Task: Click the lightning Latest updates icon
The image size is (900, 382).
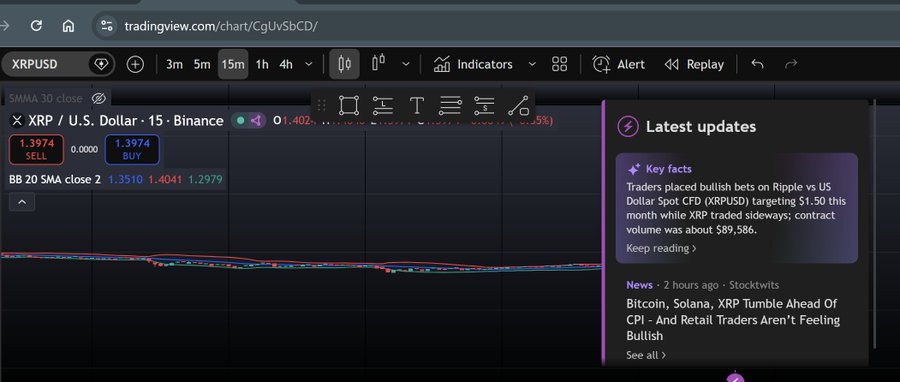Action: point(628,126)
